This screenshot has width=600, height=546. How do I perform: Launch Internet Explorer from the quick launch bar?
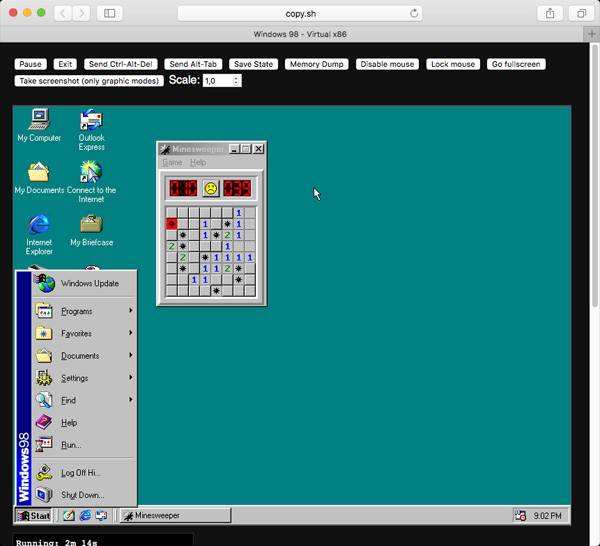pyautogui.click(x=85, y=516)
